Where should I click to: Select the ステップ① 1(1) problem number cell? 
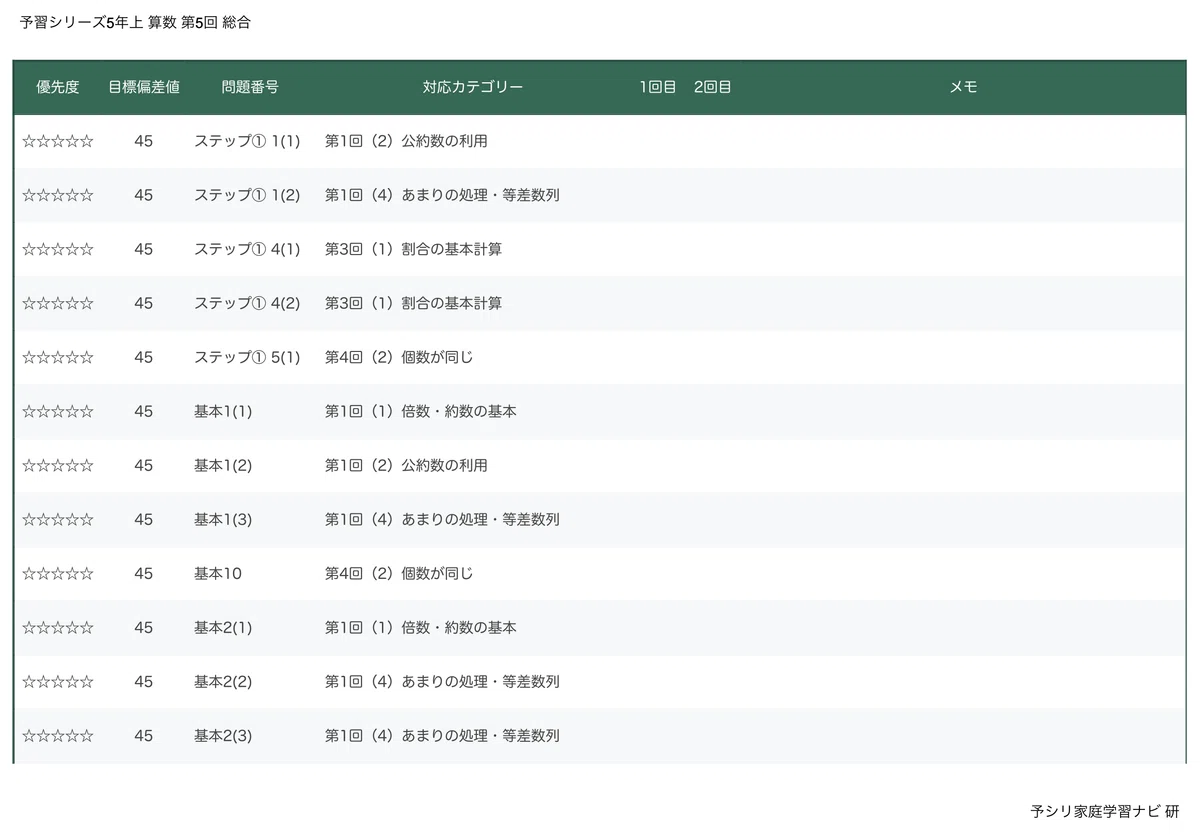(x=247, y=142)
